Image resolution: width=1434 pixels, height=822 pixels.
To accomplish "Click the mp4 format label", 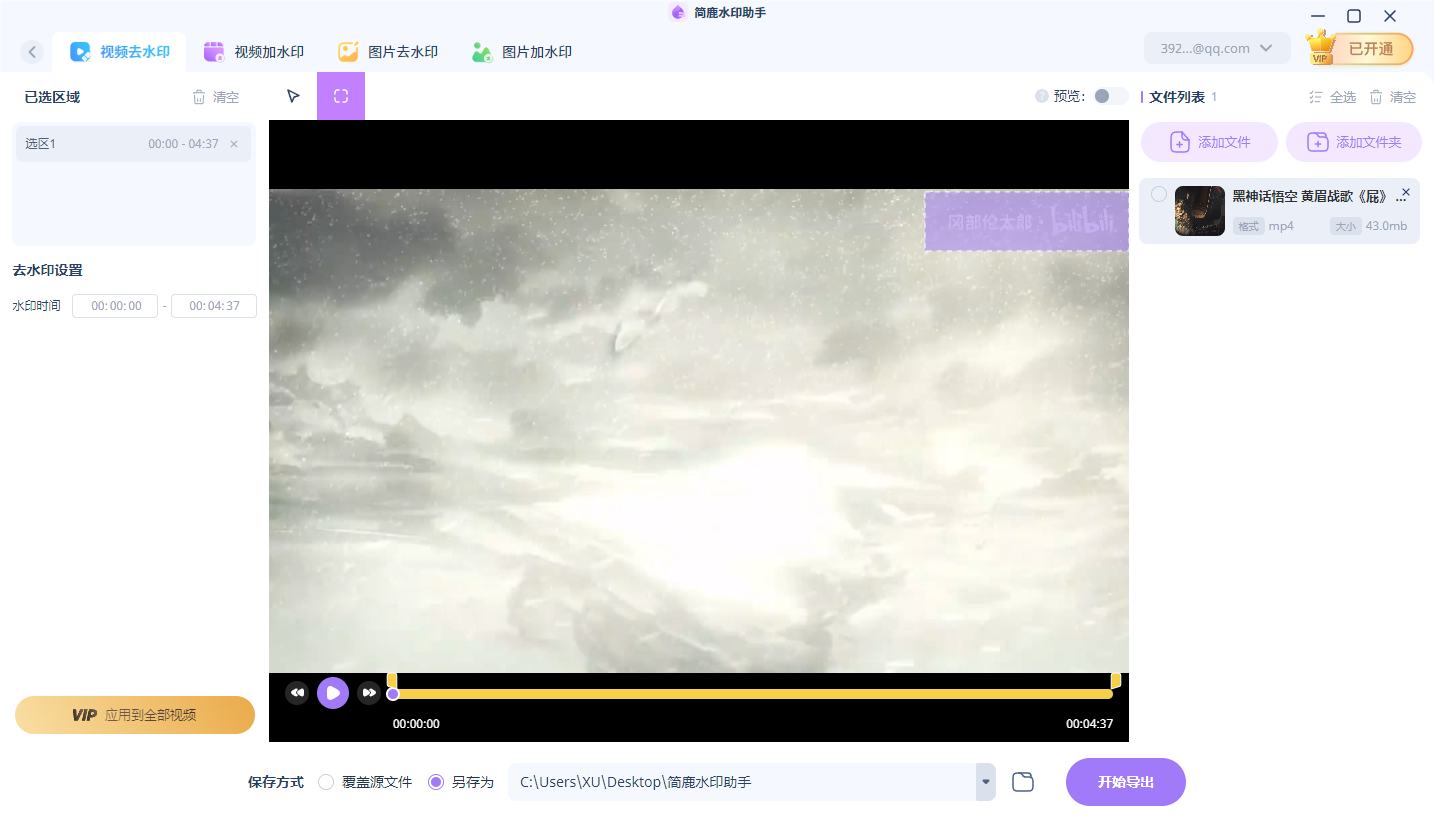I will click(1281, 226).
